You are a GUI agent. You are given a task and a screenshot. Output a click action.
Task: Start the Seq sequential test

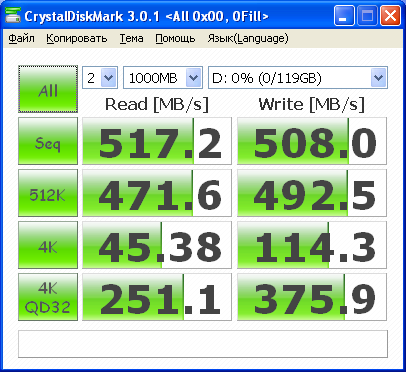(48, 141)
